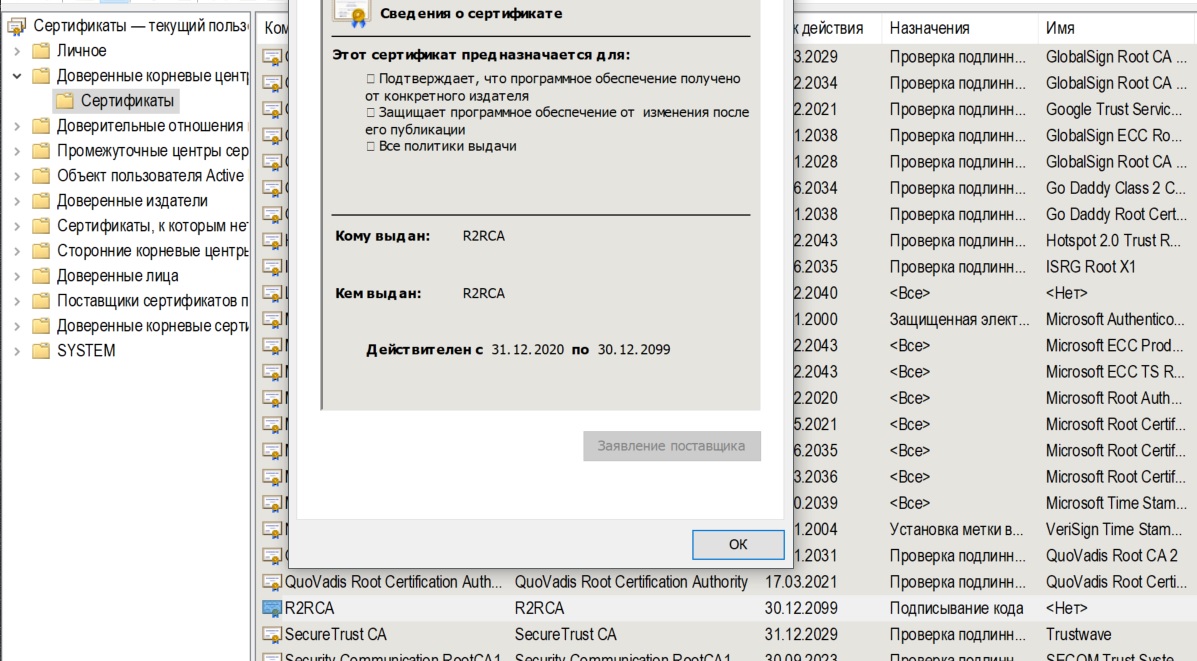Click Подписывание кода cell
Image resolution: width=1197 pixels, height=661 pixels.
956,608
